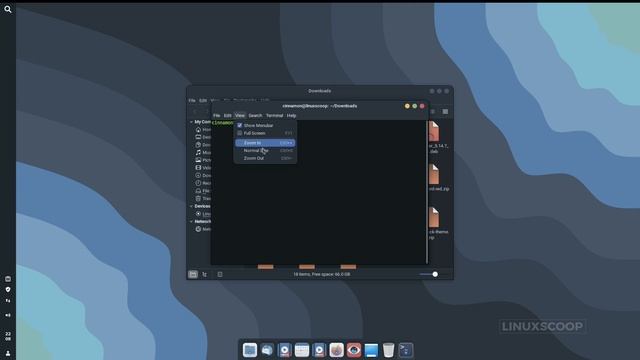The image size is (640, 360).
Task: Click the Downloads window title bar
Action: 320,91
